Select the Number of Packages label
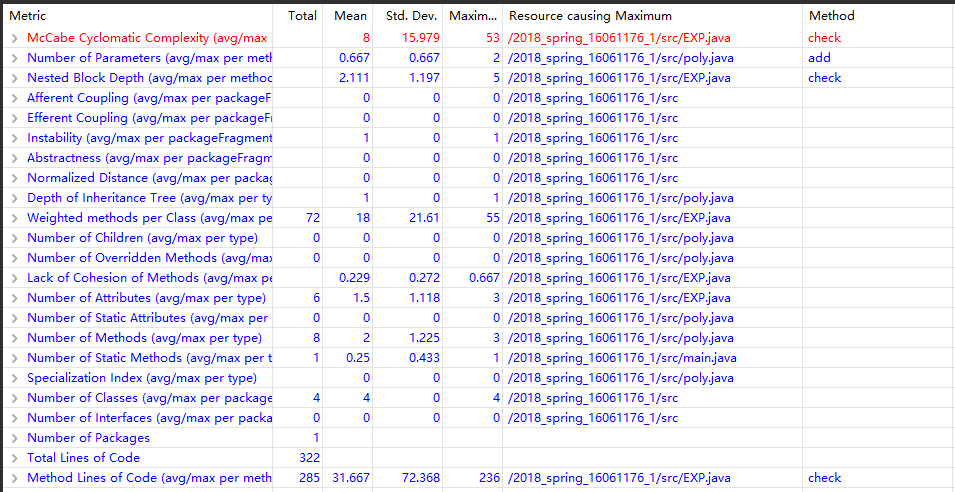The image size is (955, 492). click(x=88, y=438)
